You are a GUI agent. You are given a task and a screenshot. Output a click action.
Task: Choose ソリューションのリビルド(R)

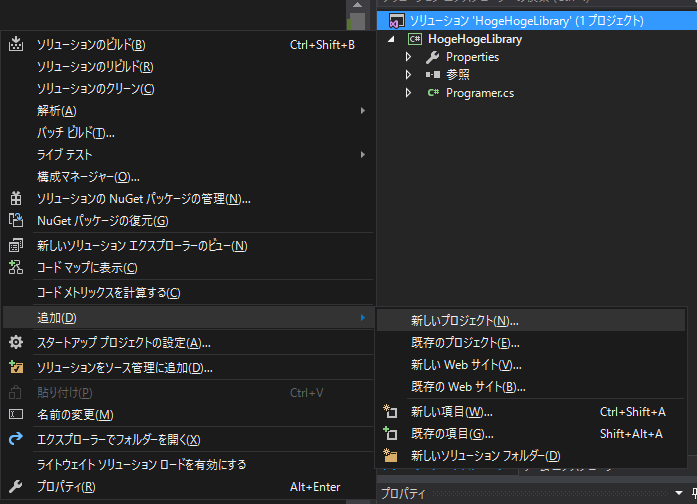point(188,67)
